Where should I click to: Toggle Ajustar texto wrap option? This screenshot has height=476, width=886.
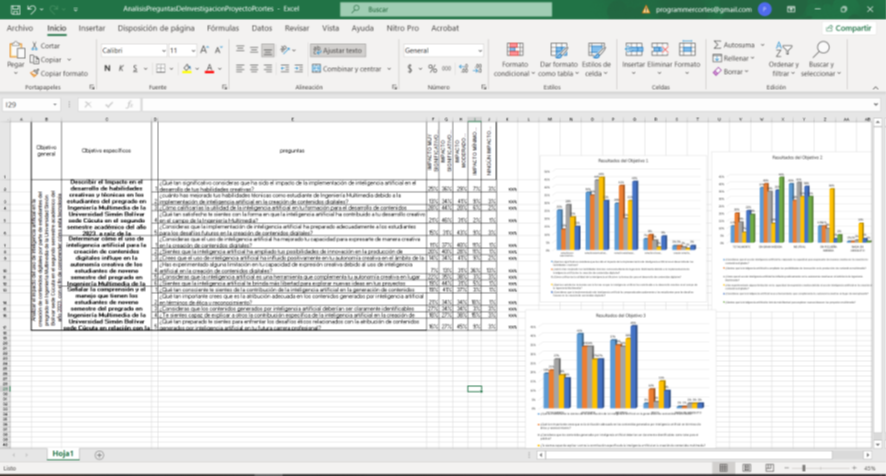(338, 50)
